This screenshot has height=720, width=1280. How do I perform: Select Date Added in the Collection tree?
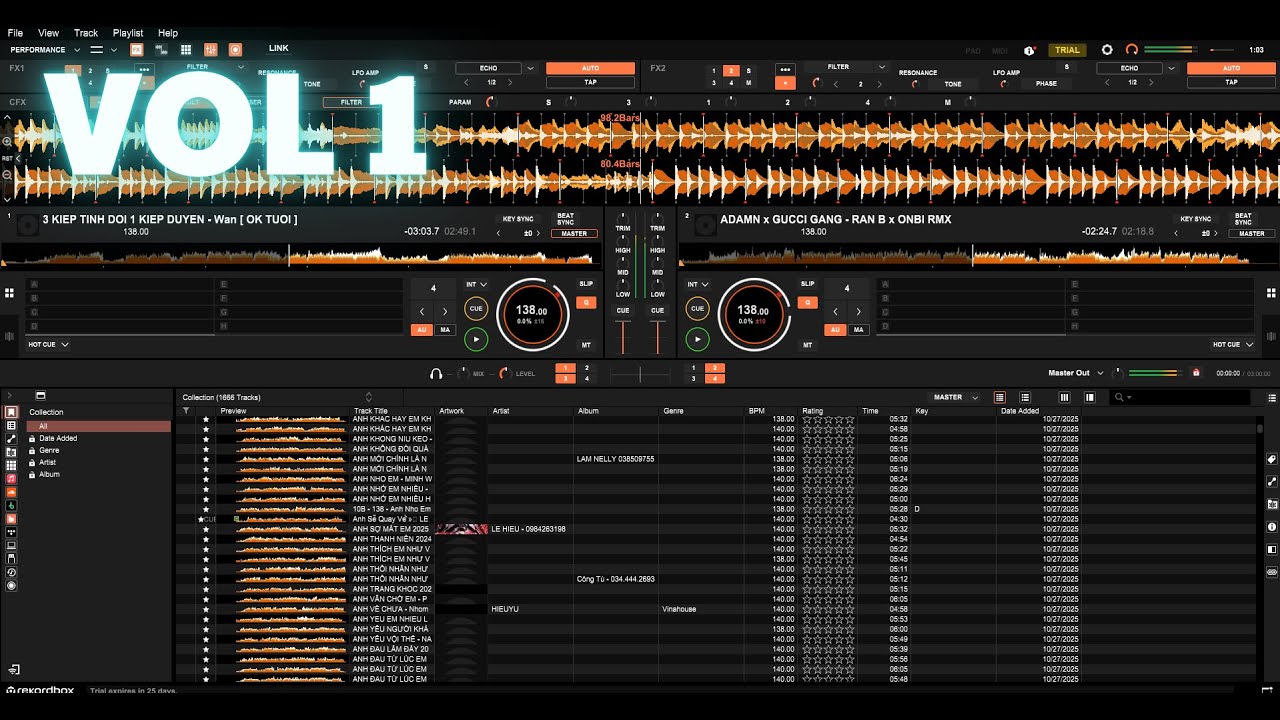[x=58, y=438]
